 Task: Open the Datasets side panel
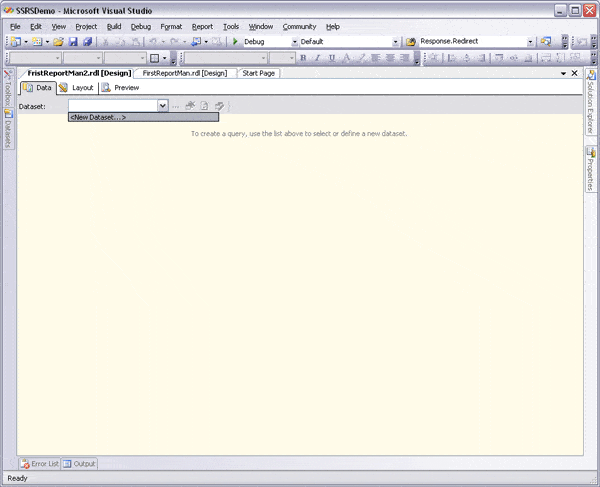(8, 129)
